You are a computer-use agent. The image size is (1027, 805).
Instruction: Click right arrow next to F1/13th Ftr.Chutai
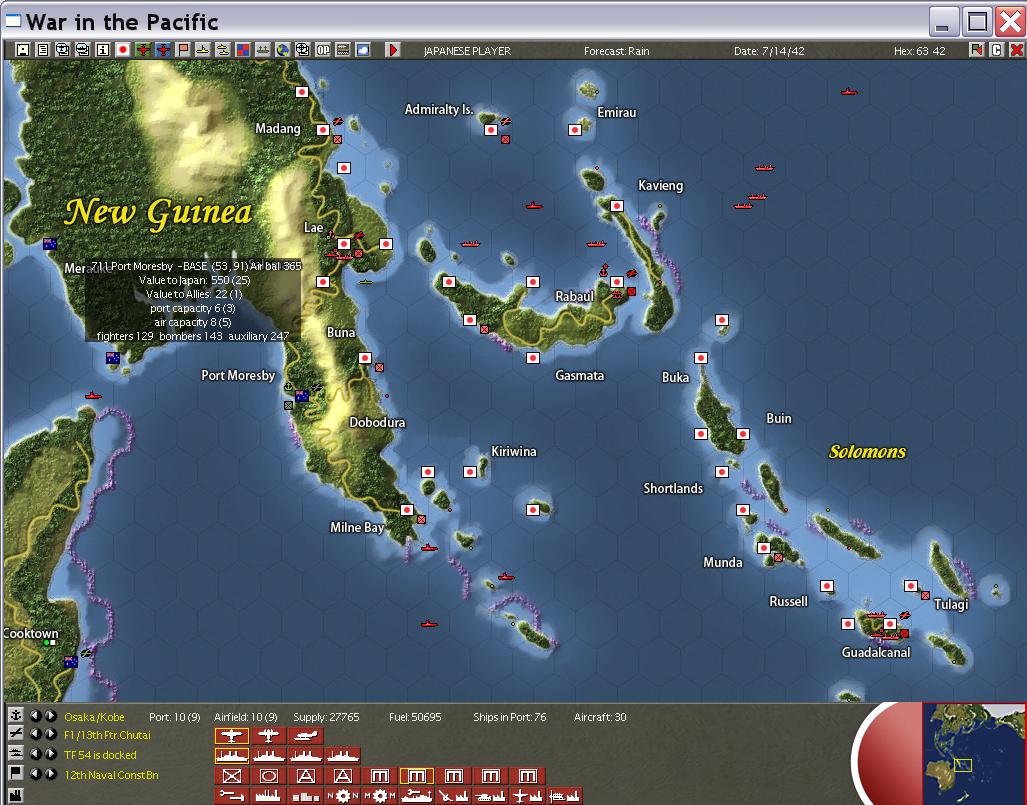(x=50, y=734)
